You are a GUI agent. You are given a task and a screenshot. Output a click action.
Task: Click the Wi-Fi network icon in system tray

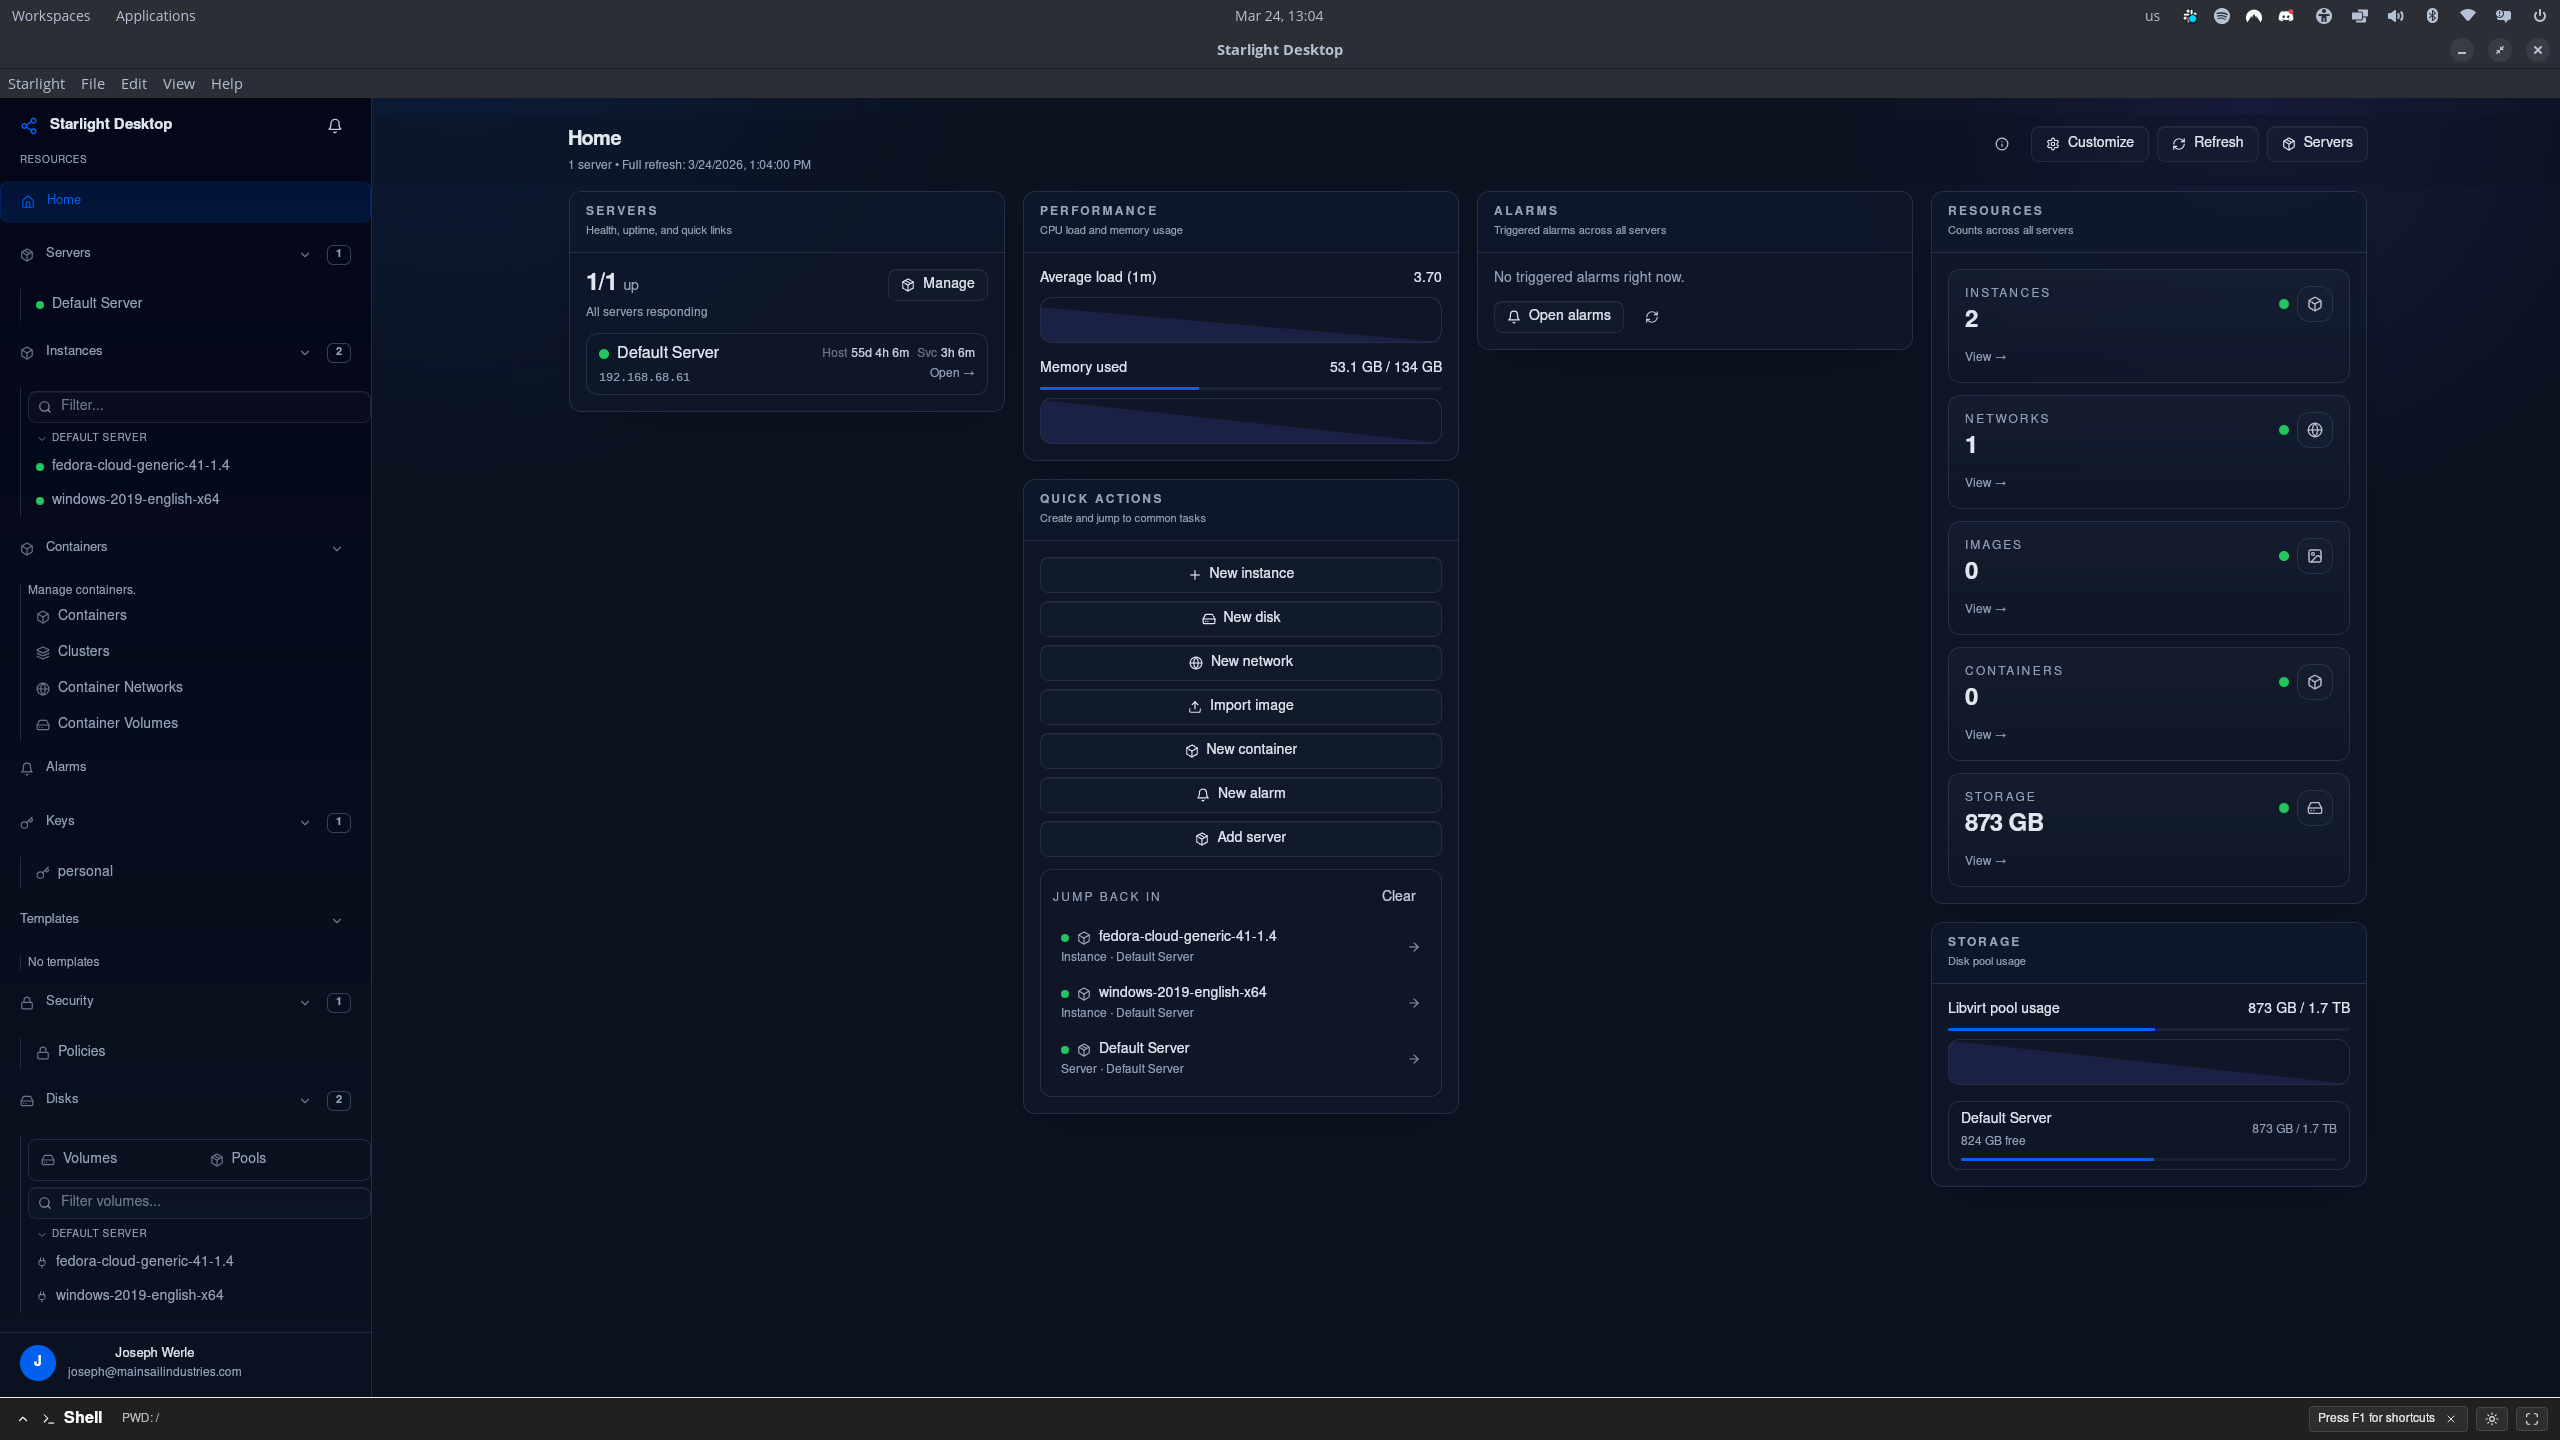tap(2468, 16)
